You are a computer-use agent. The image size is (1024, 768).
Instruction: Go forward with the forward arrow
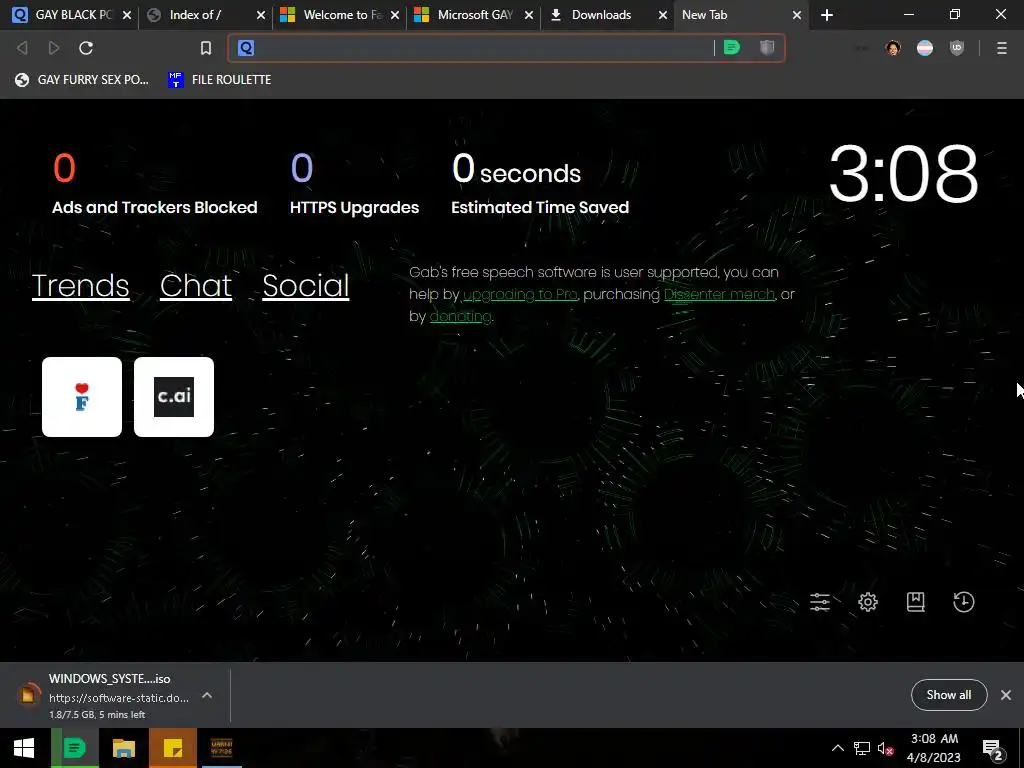click(54, 48)
